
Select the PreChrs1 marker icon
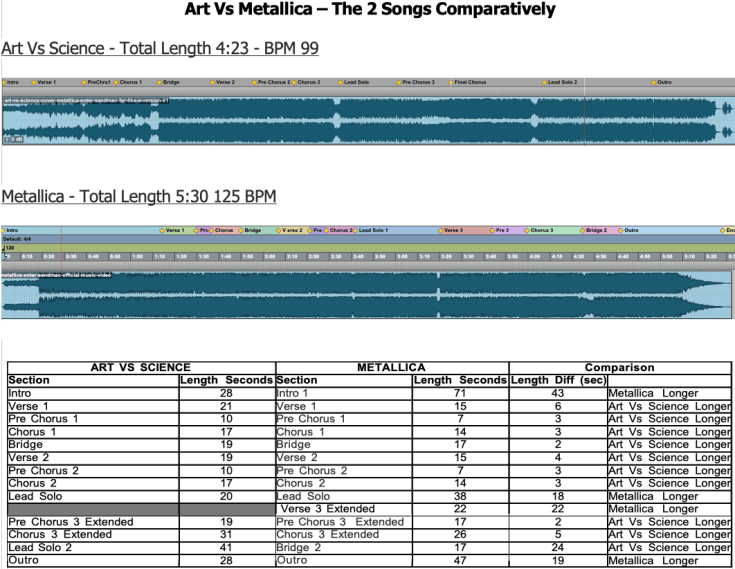[83, 82]
